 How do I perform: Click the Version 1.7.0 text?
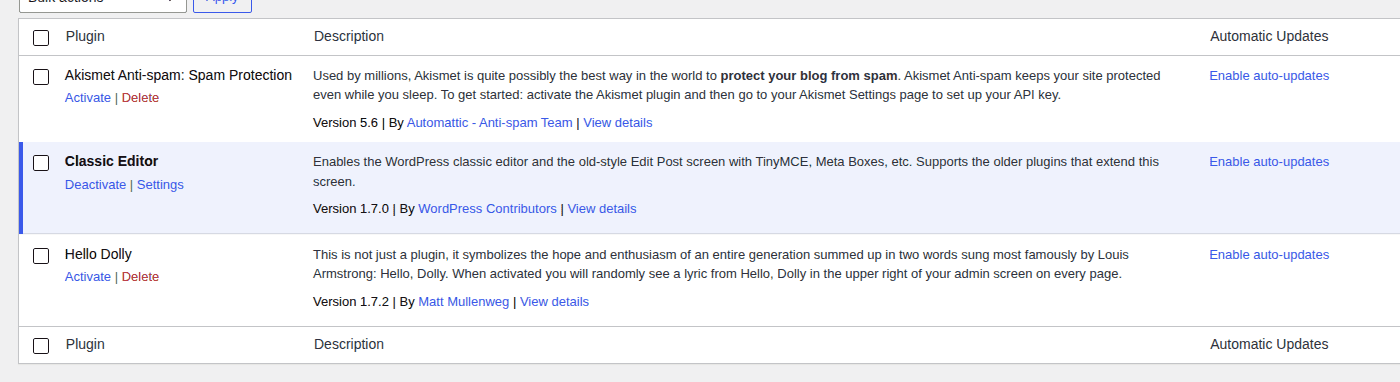[351, 208]
